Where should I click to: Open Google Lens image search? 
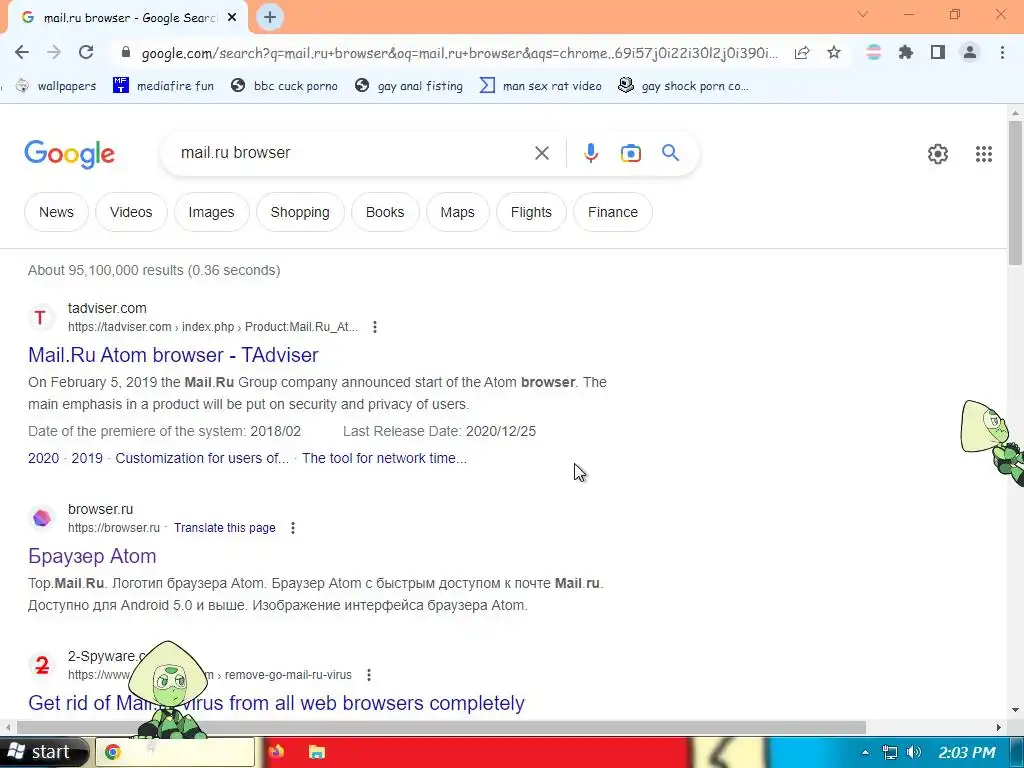(x=630, y=153)
